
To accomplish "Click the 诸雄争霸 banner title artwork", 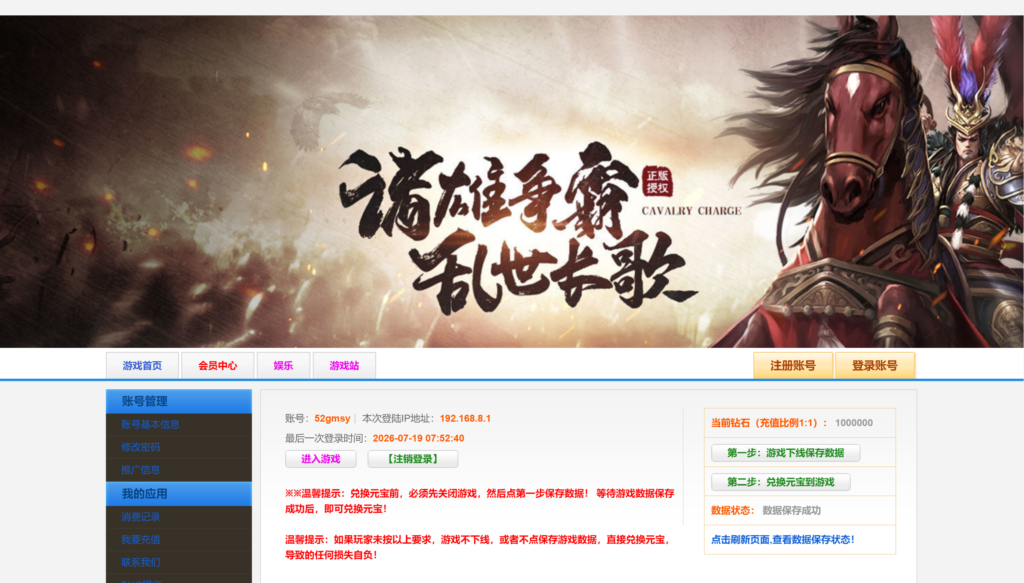I will [490, 191].
